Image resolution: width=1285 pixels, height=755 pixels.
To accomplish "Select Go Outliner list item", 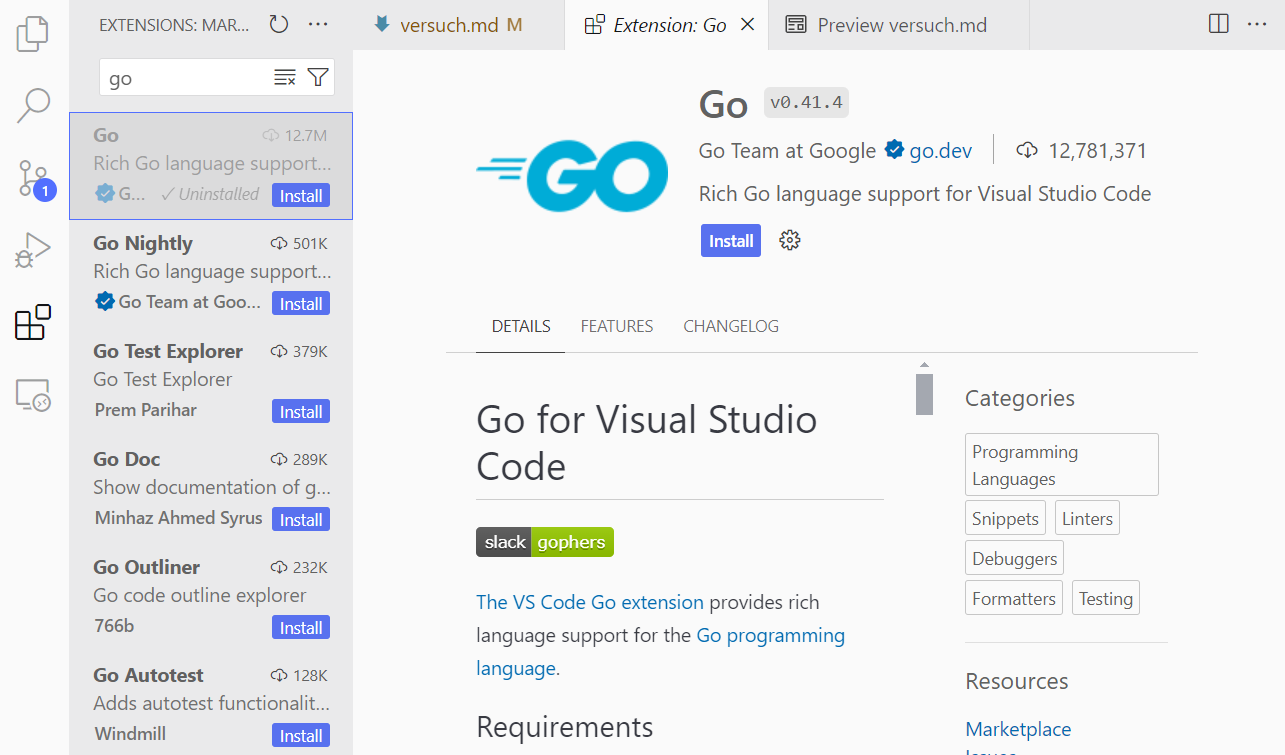I will click(x=211, y=598).
